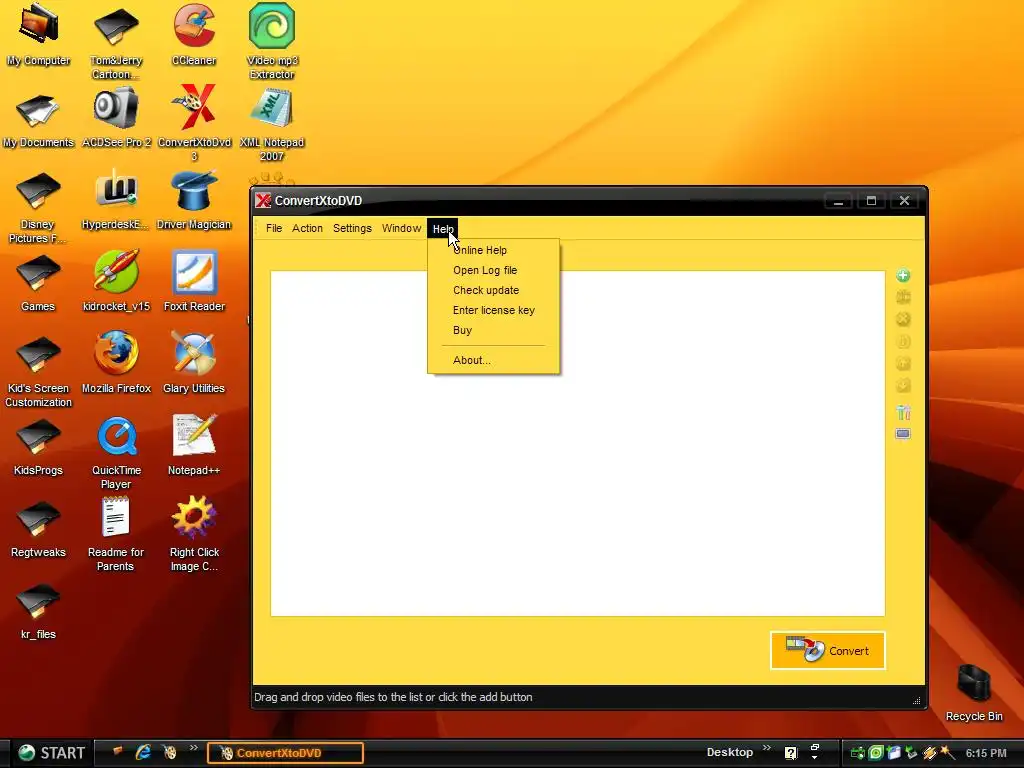The height and width of the screenshot is (768, 1024).
Task: Click the Convert button
Action: [827, 650]
